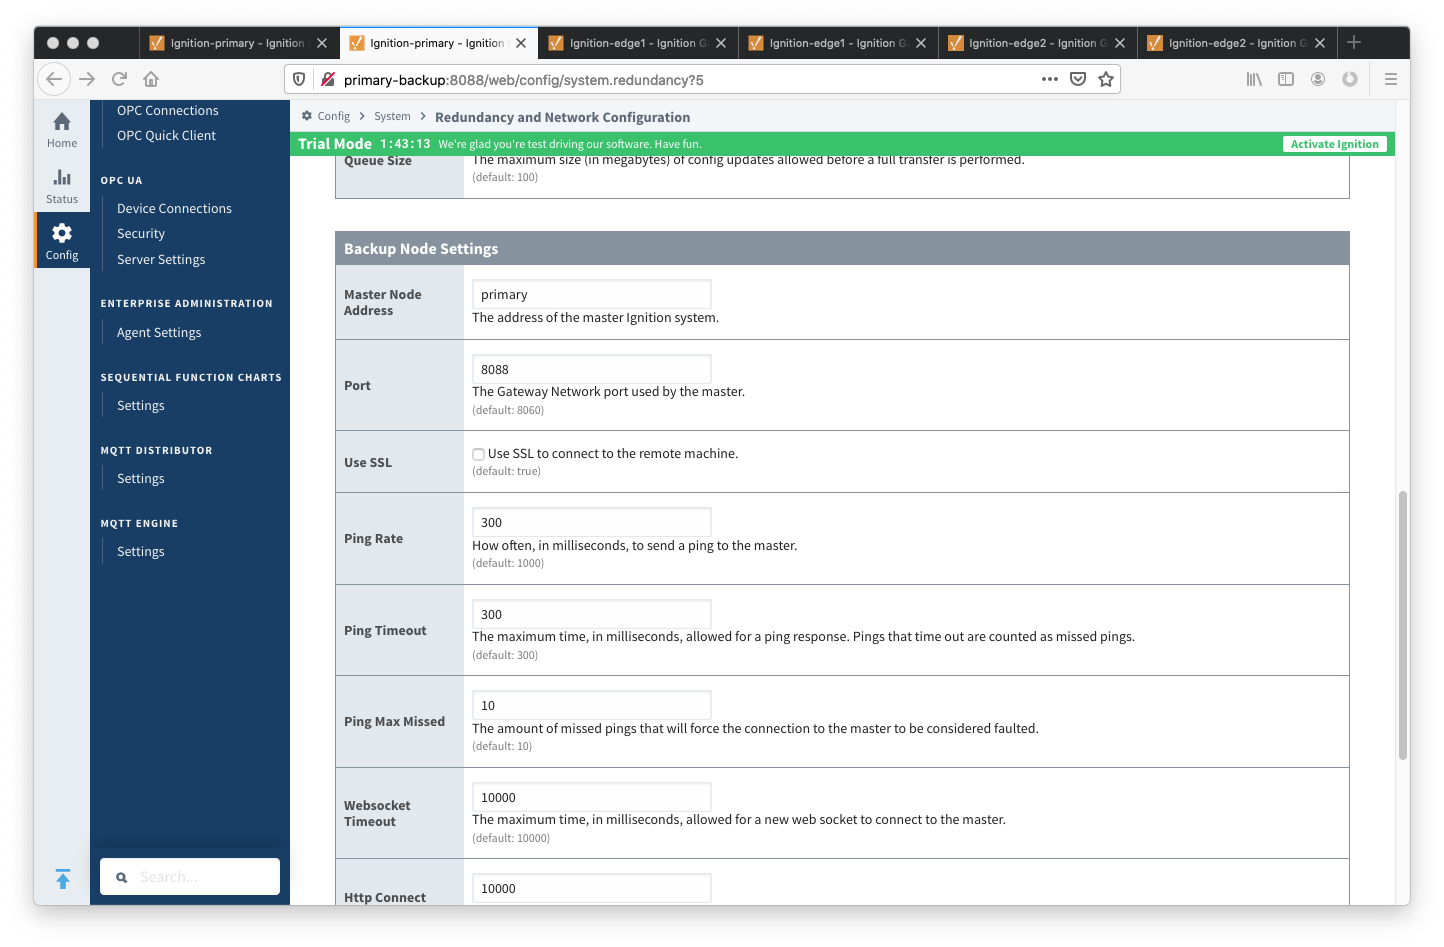Click the Config gear icon in the breadcrumb

click(307, 116)
